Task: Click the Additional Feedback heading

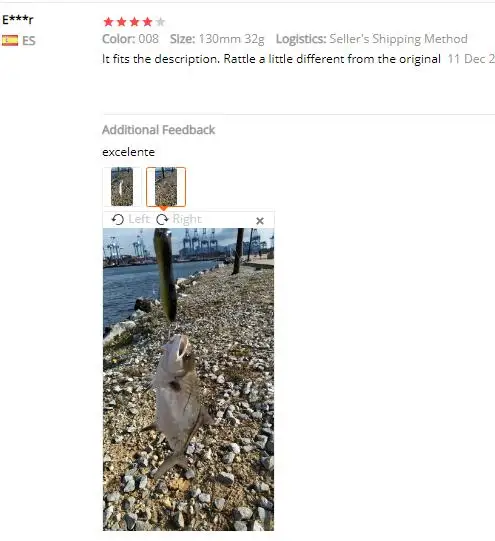Action: pos(159,130)
